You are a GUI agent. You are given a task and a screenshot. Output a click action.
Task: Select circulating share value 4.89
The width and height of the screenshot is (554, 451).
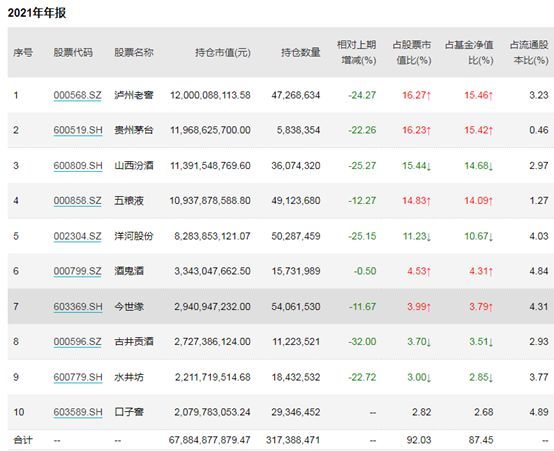(x=539, y=412)
